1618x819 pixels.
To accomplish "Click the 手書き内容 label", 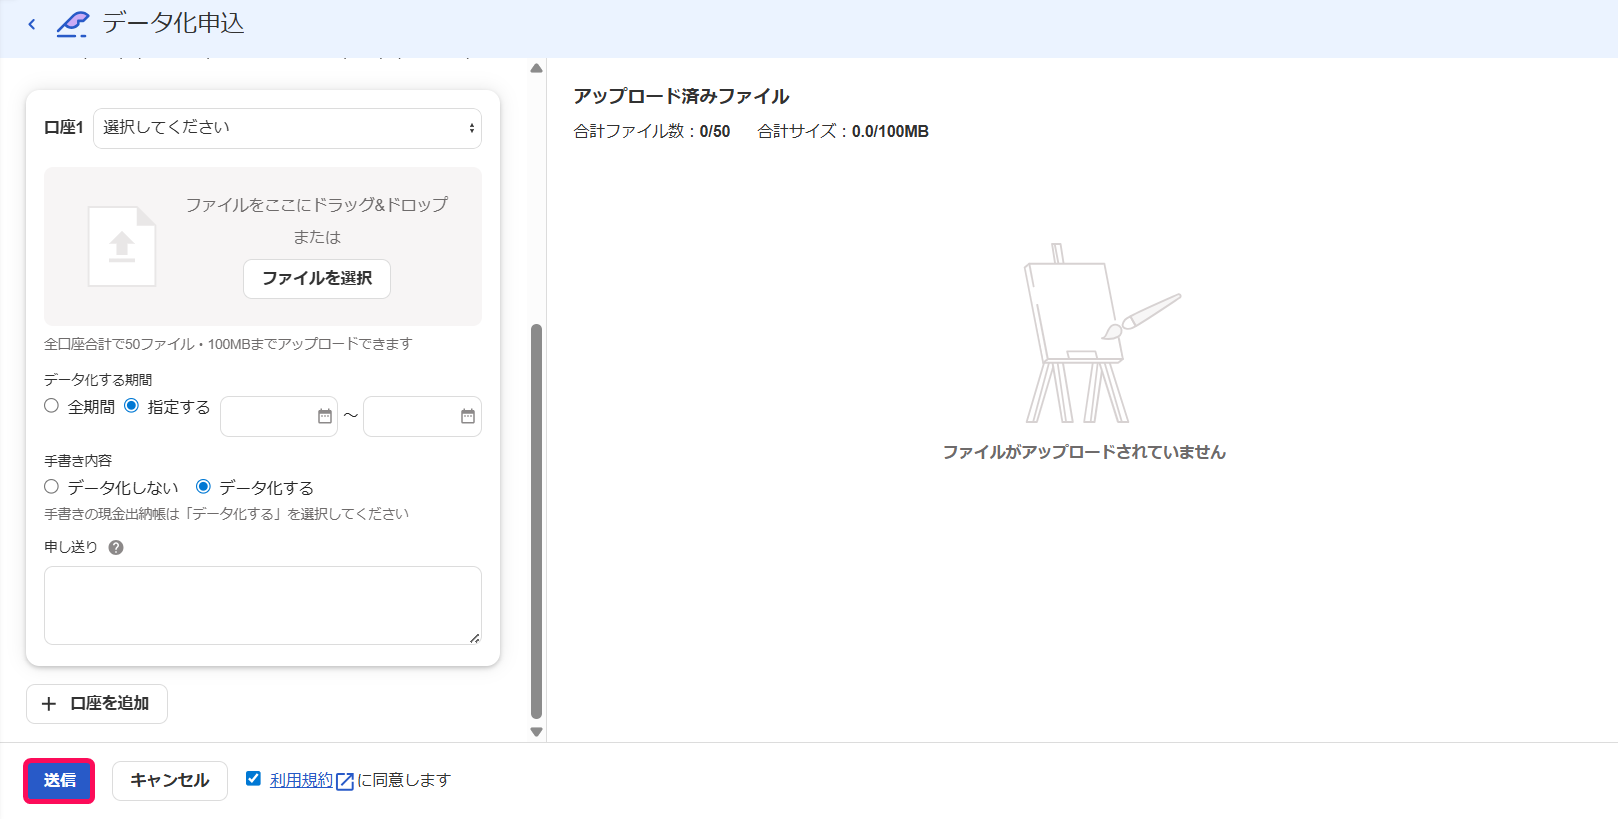I will point(78,461).
